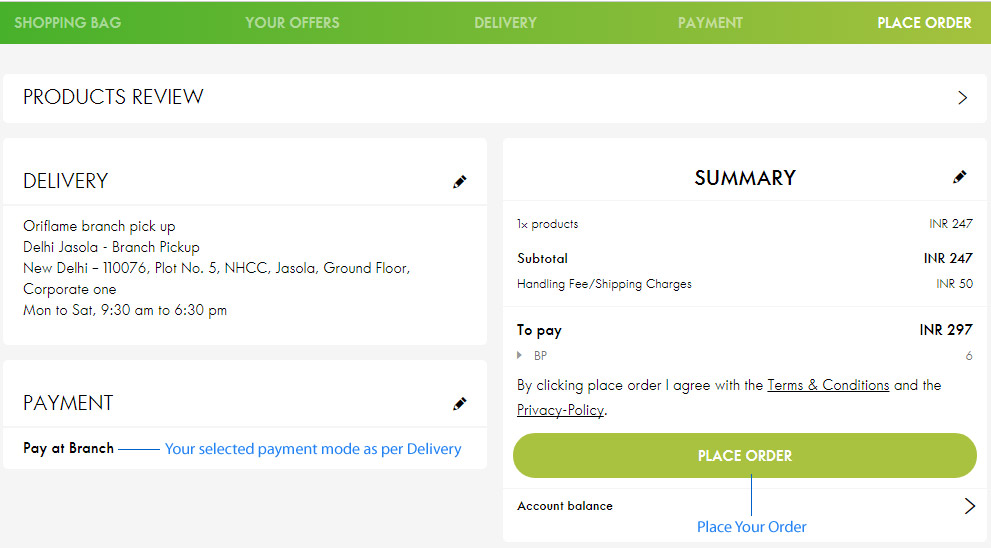This screenshot has width=991, height=548.
Task: Expand the Products Review section arrow
Action: coord(963,97)
